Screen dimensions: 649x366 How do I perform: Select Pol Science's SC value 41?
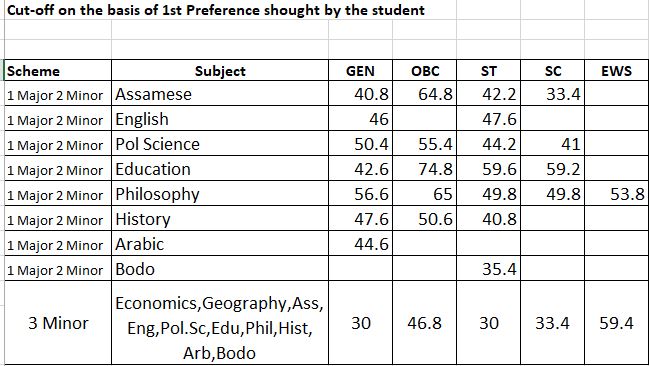pos(553,144)
